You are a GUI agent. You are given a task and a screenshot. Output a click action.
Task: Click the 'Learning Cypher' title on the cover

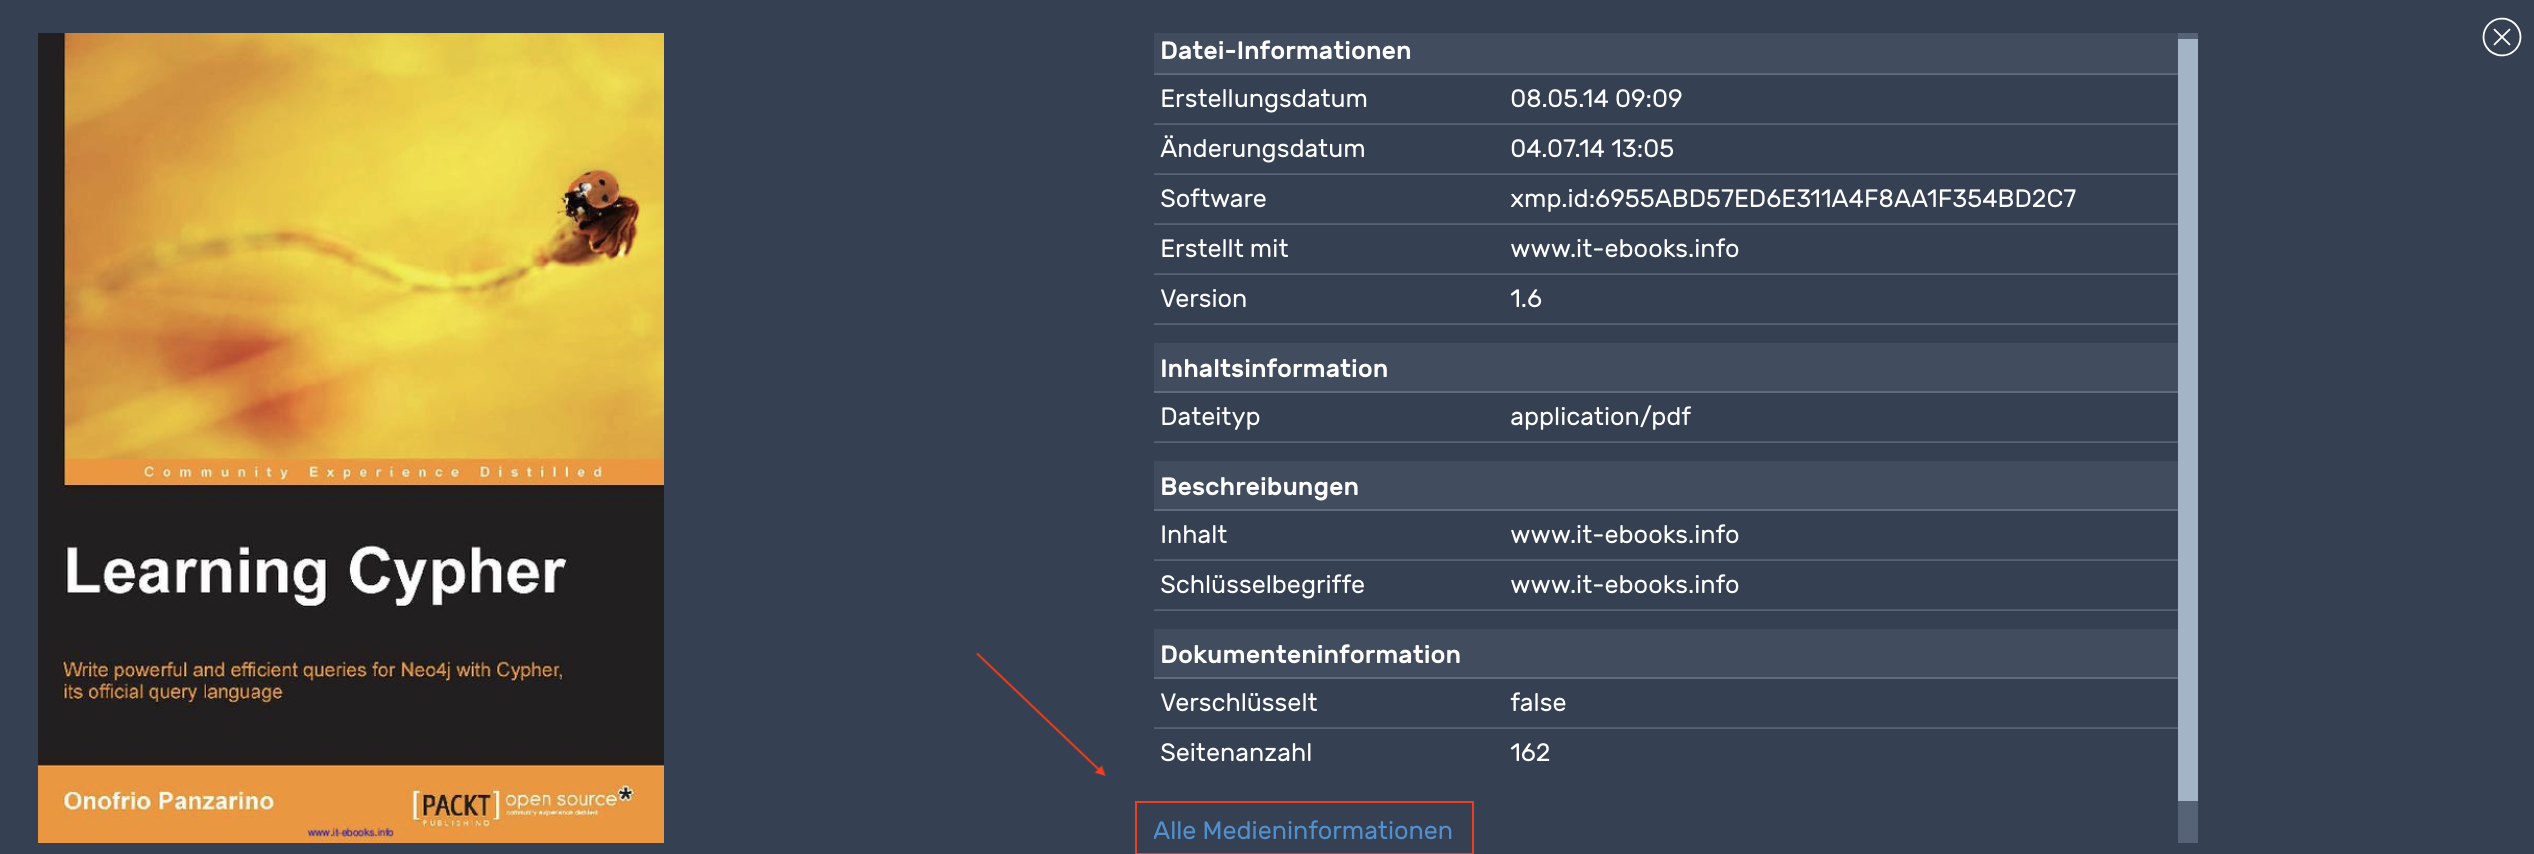[x=315, y=572]
